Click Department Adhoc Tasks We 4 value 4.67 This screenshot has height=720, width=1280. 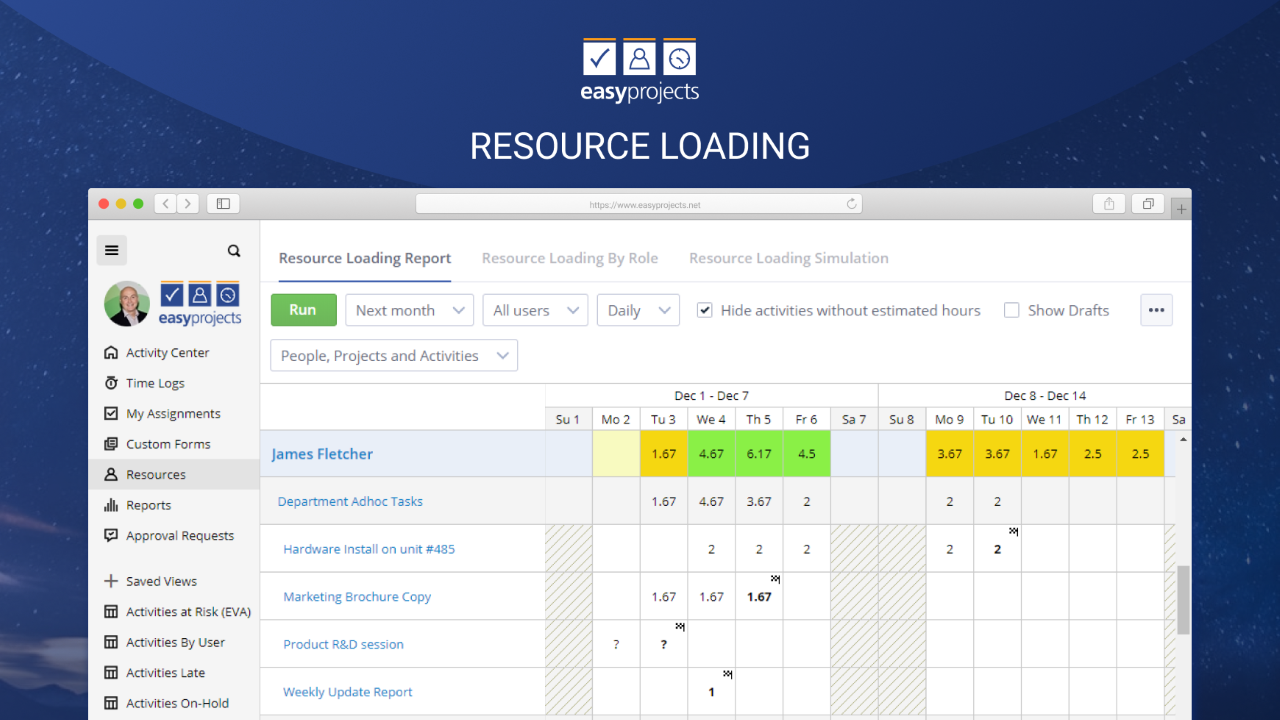(712, 502)
